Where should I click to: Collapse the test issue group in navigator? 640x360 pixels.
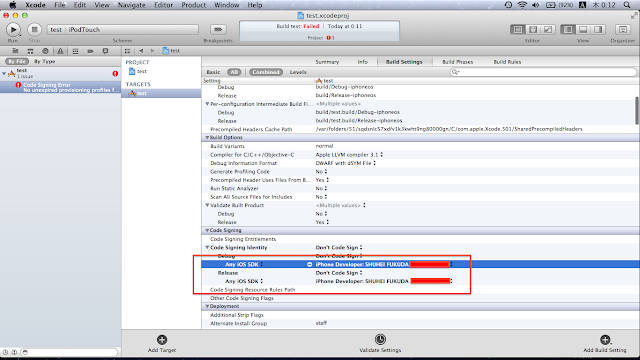4,73
